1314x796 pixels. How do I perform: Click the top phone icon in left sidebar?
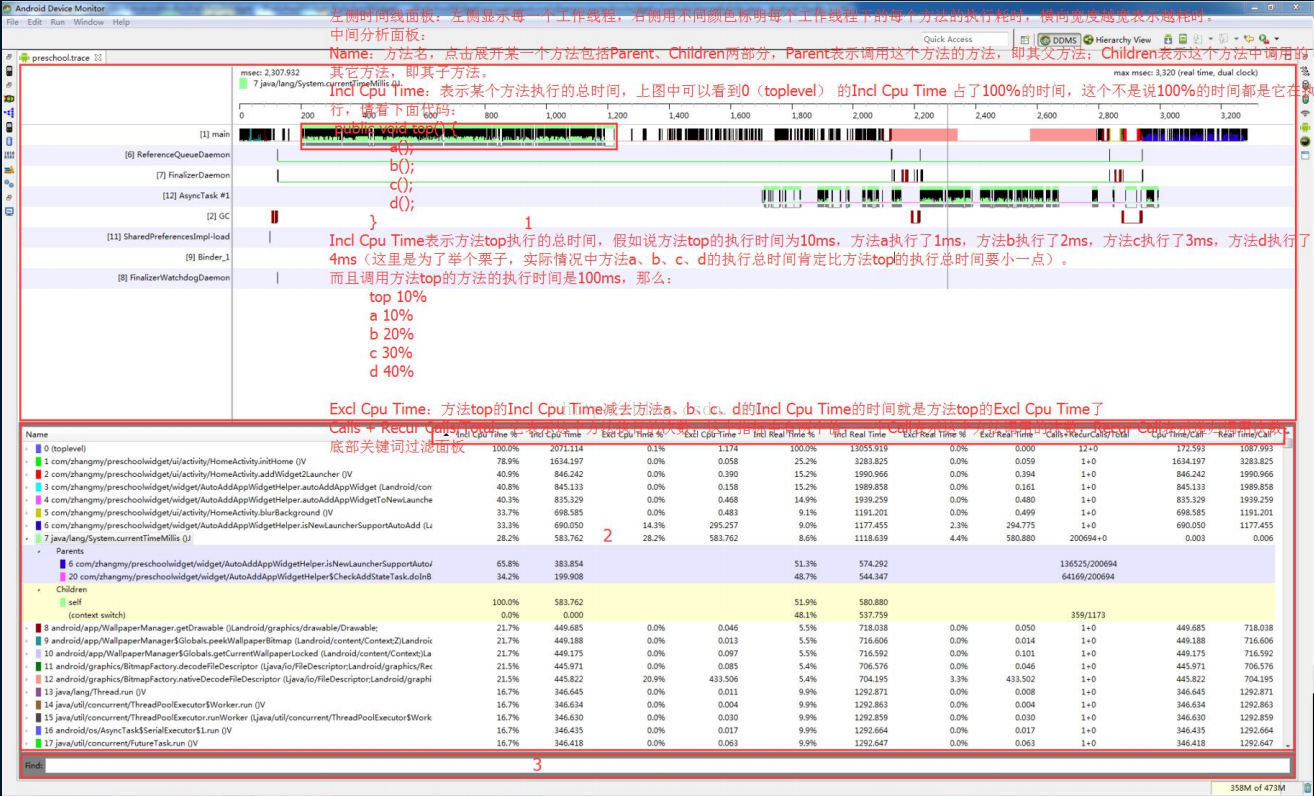(9, 71)
